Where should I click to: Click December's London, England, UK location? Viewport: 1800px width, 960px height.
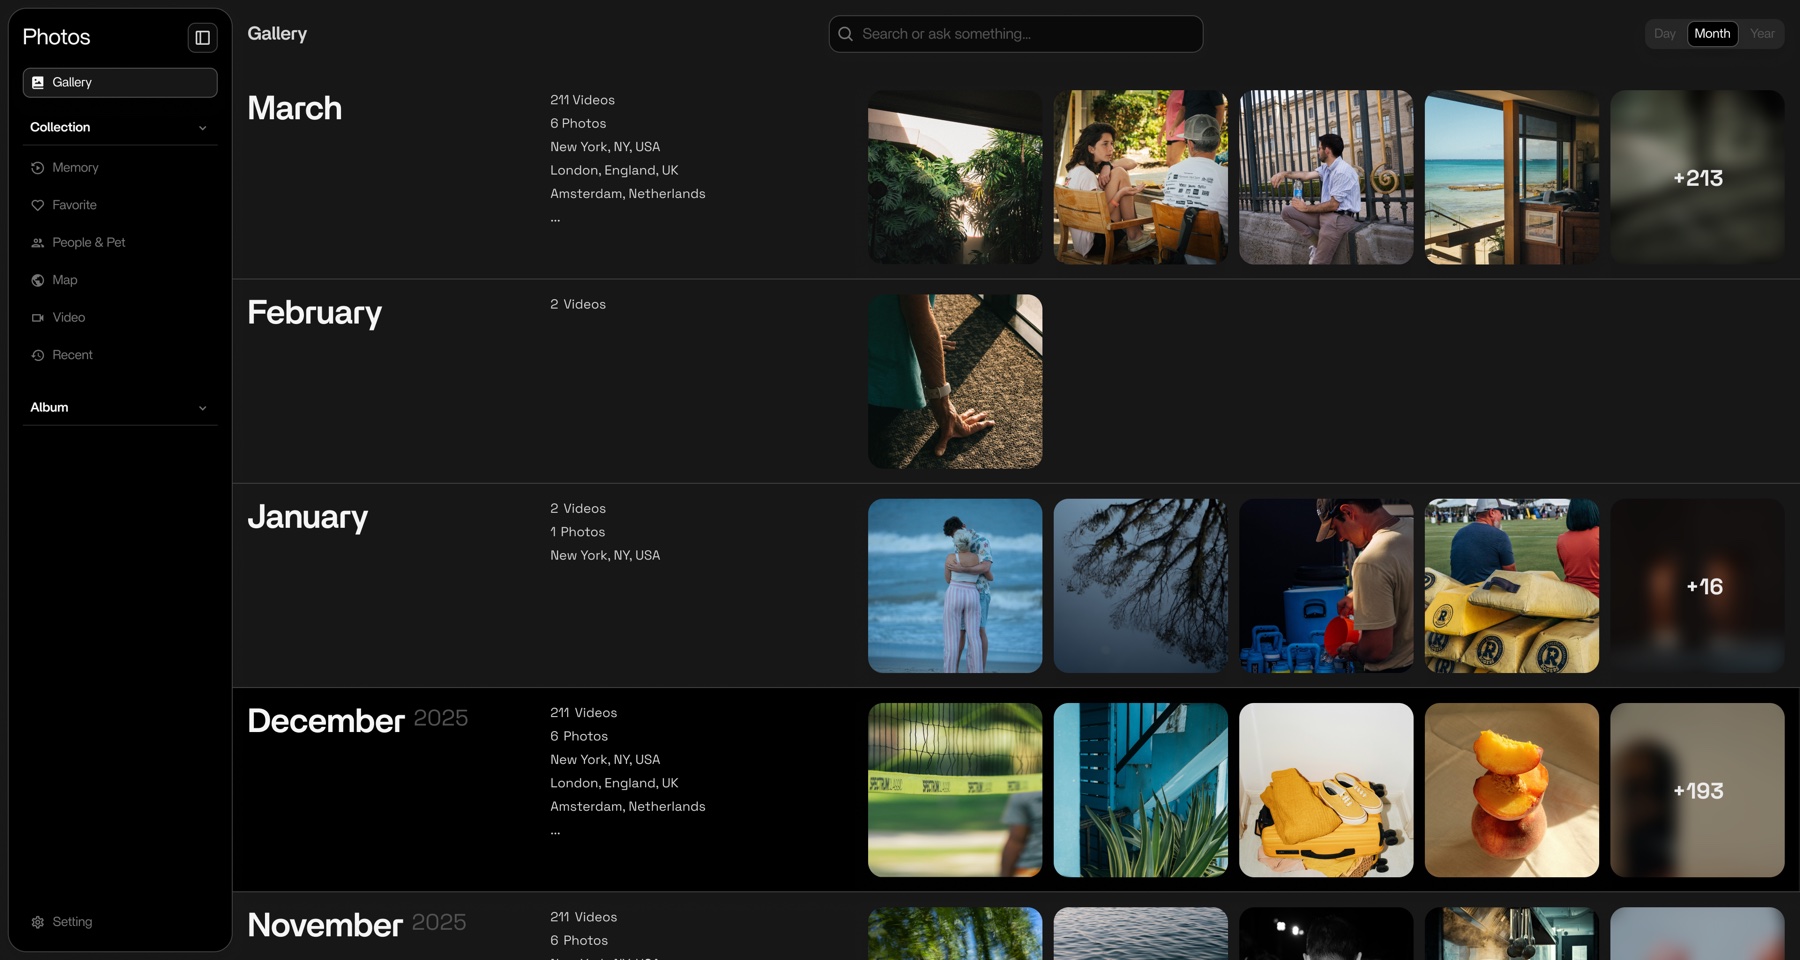tap(614, 784)
